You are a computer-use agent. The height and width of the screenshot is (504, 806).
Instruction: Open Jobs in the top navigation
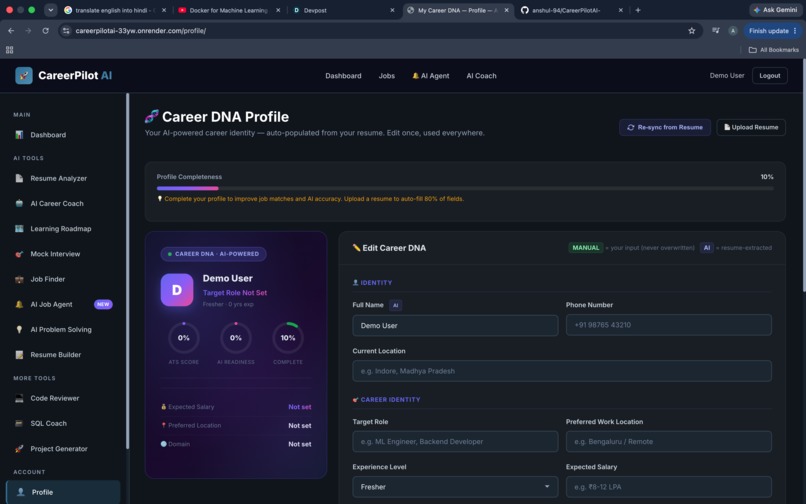click(387, 76)
